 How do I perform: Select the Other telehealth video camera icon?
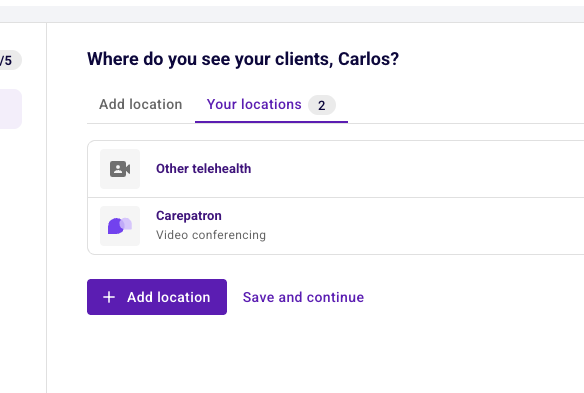pos(120,169)
